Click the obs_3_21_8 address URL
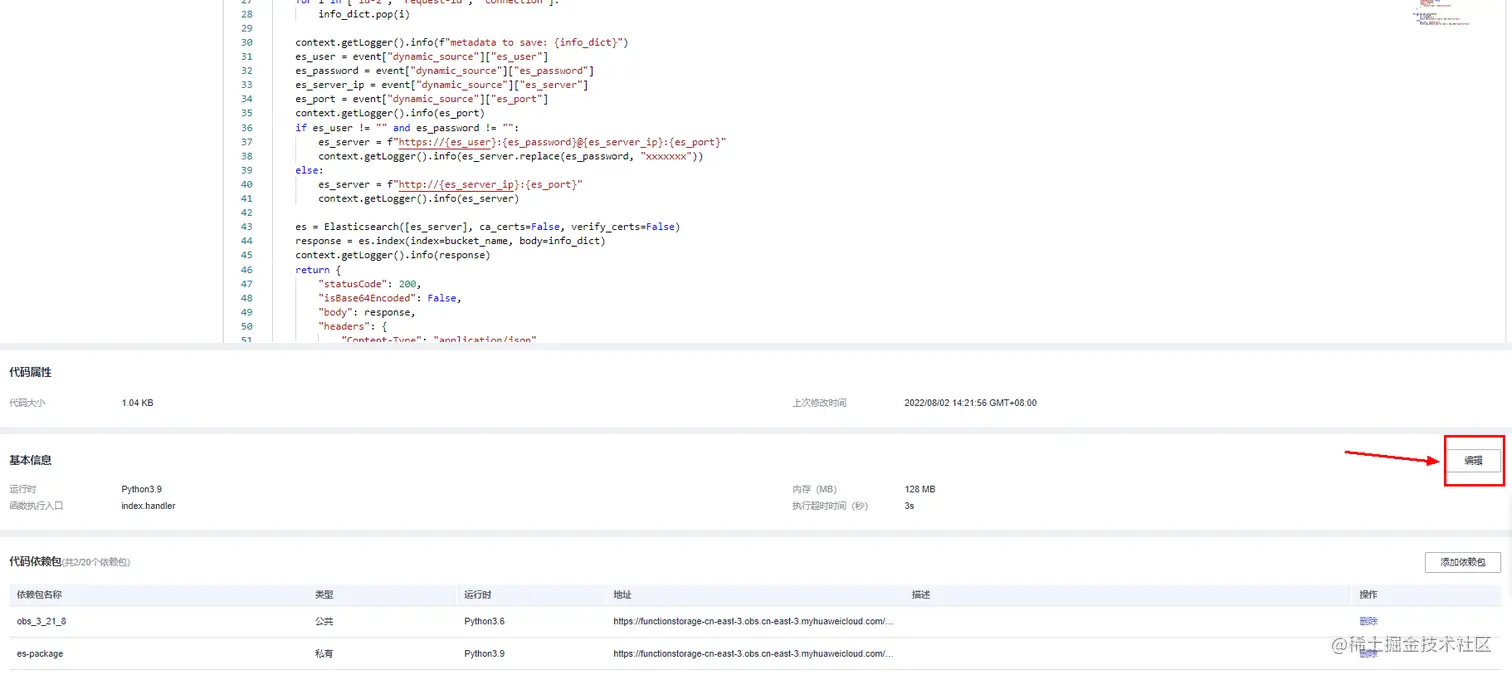This screenshot has height=675, width=1512. point(753,622)
